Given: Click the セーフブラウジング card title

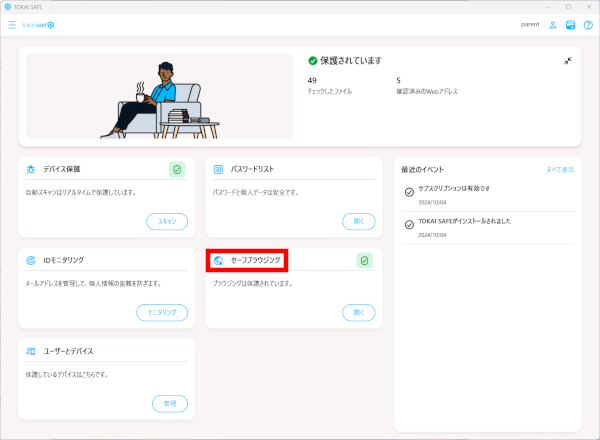Looking at the screenshot, I should click(257, 261).
